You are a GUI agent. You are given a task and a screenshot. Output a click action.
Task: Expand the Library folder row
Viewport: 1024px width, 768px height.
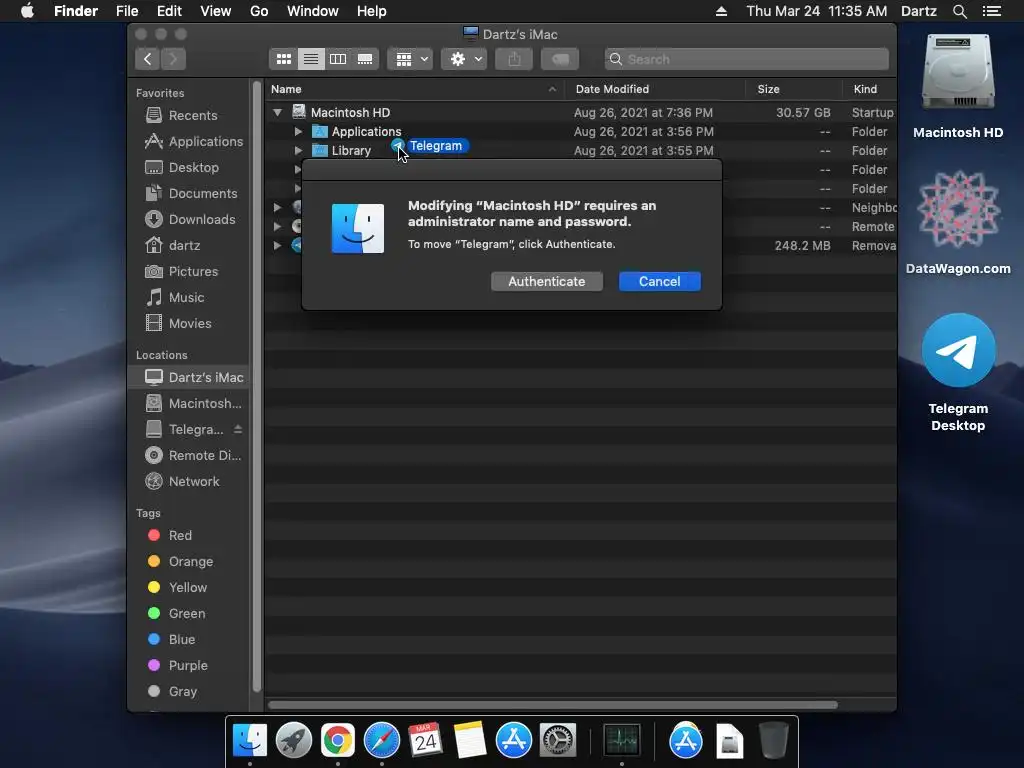point(298,150)
